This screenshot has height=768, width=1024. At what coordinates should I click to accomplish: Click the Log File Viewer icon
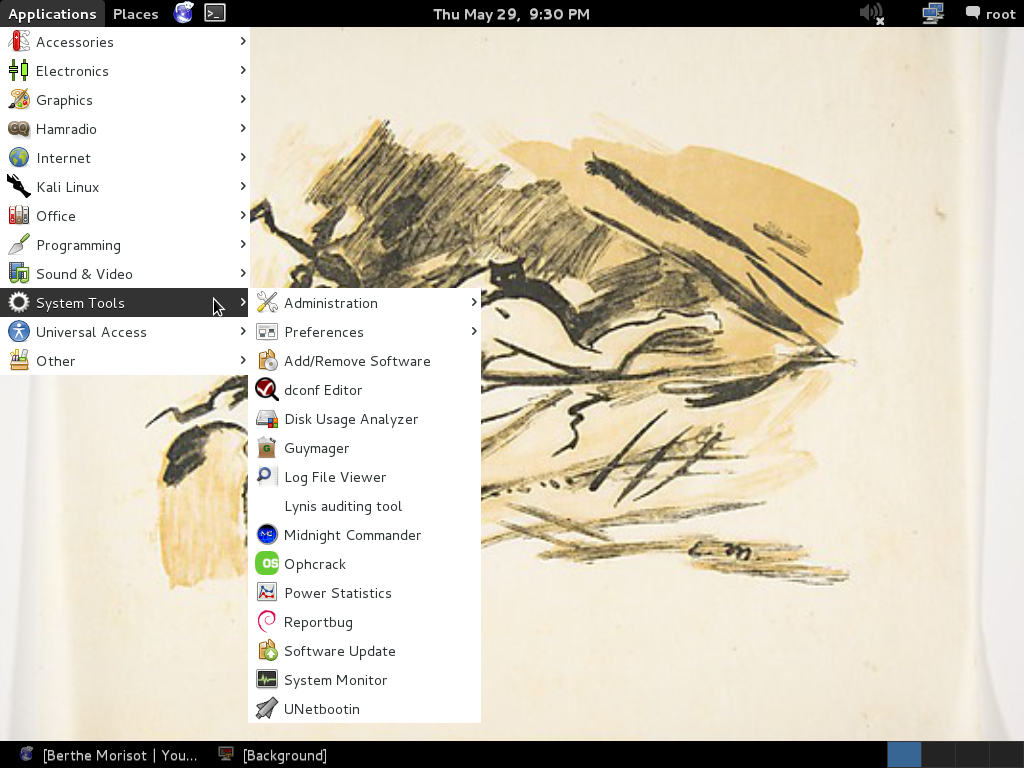[267, 477]
